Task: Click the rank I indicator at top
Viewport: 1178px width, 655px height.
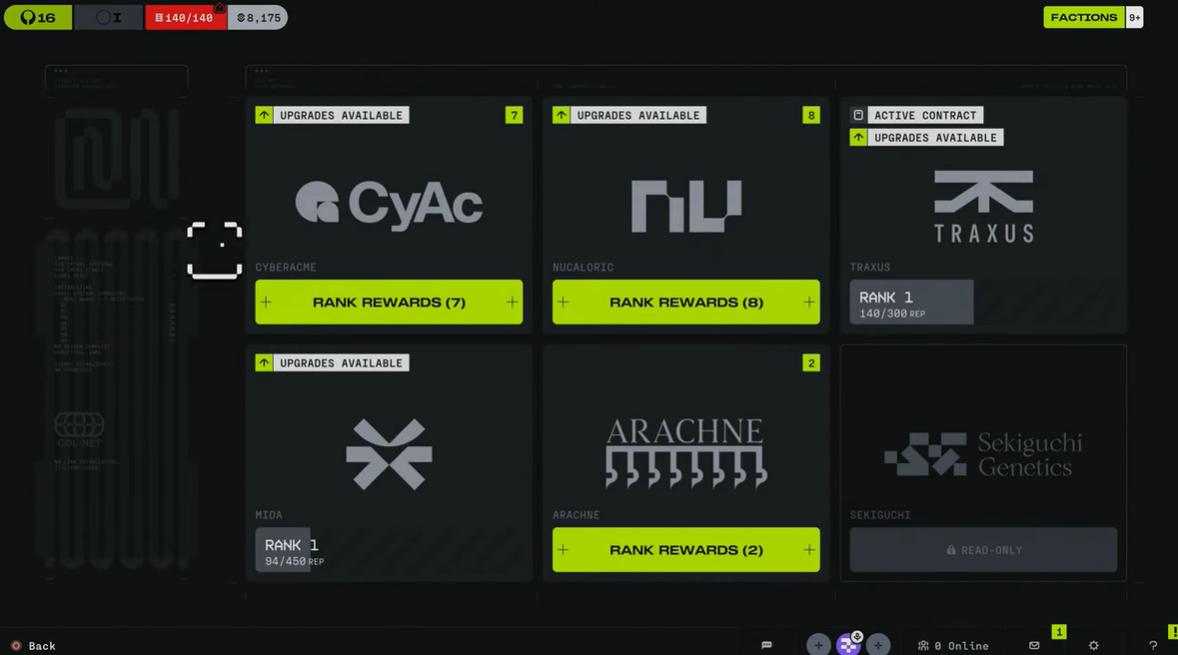Action: (109, 17)
